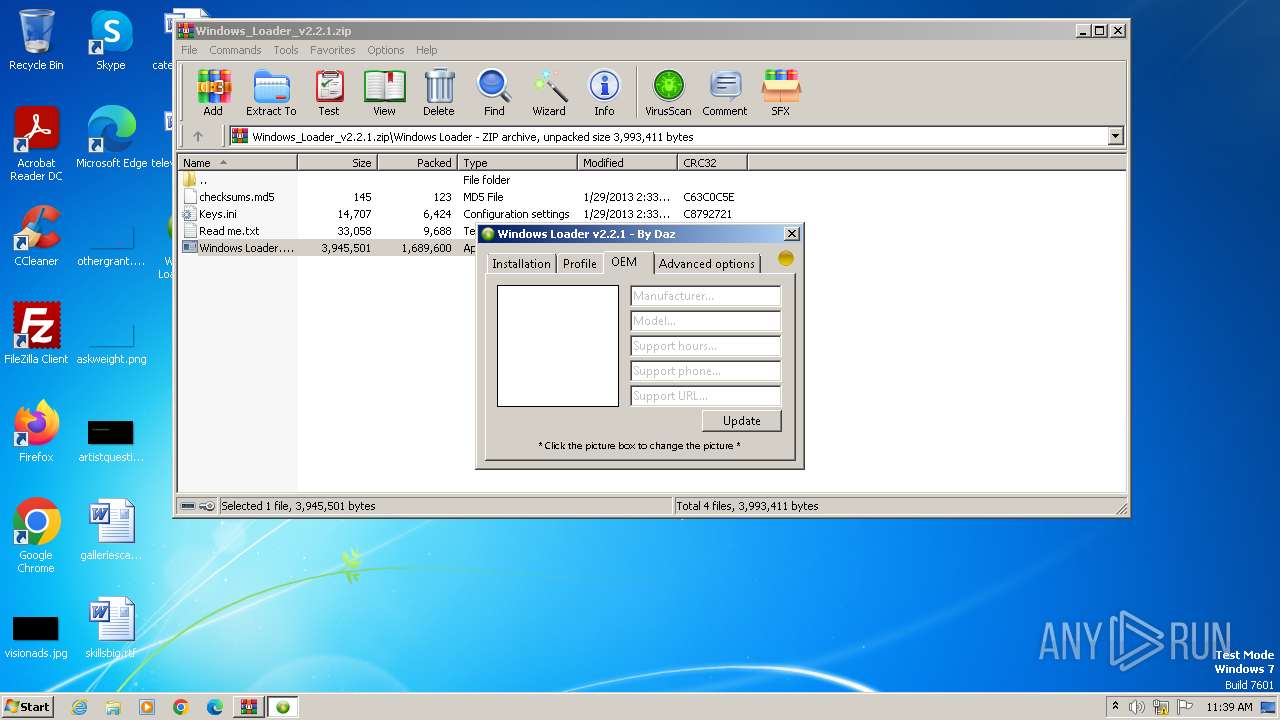The height and width of the screenshot is (720, 1280).
Task: Click the Support URL field
Action: pyautogui.click(x=705, y=396)
